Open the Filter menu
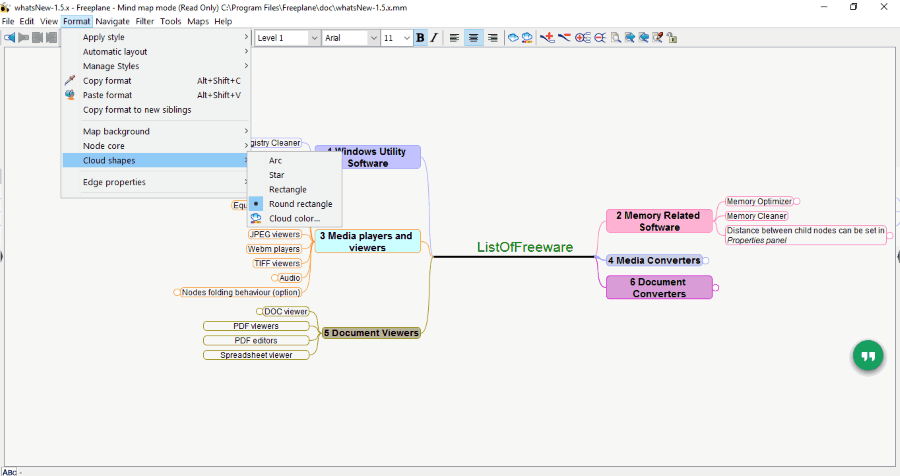The image size is (900, 476). point(145,21)
